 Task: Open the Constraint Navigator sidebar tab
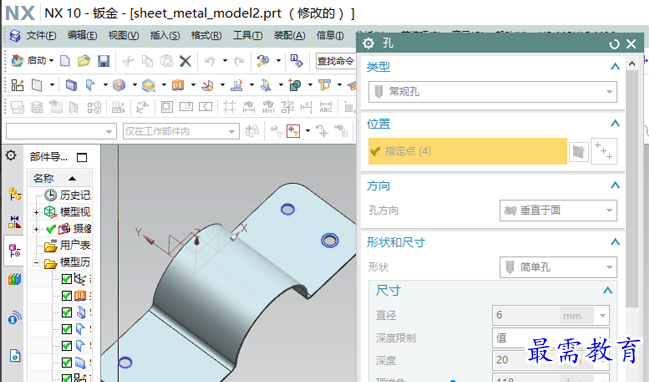[x=14, y=222]
